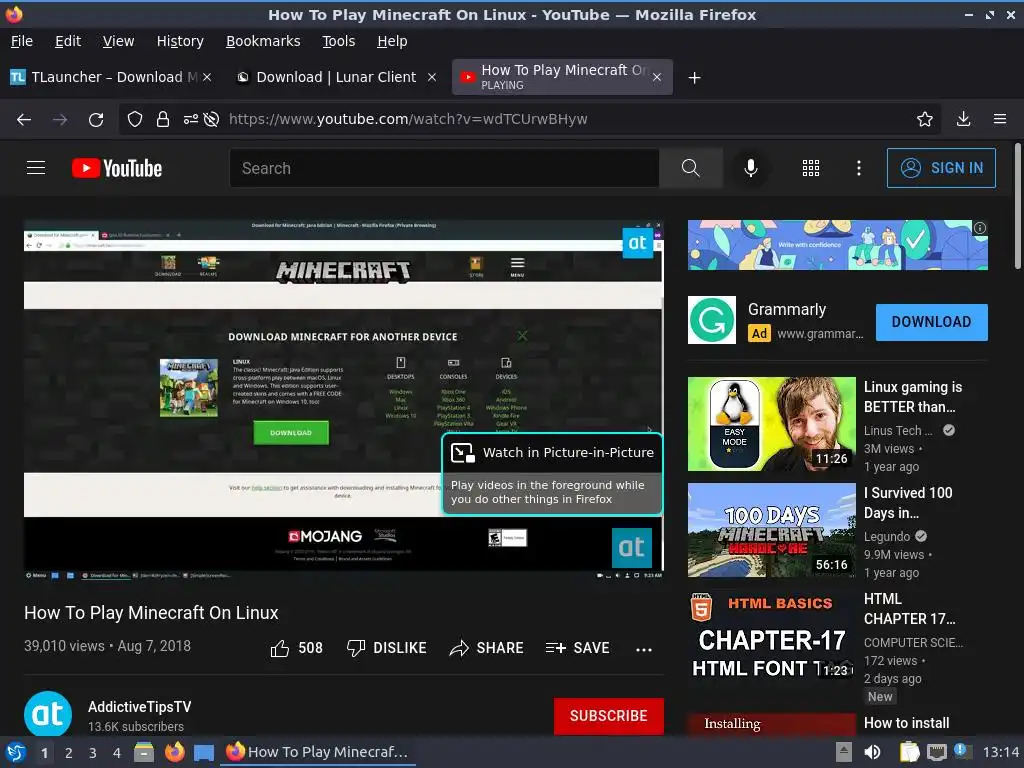Close the TLauncher tab

coord(207,77)
